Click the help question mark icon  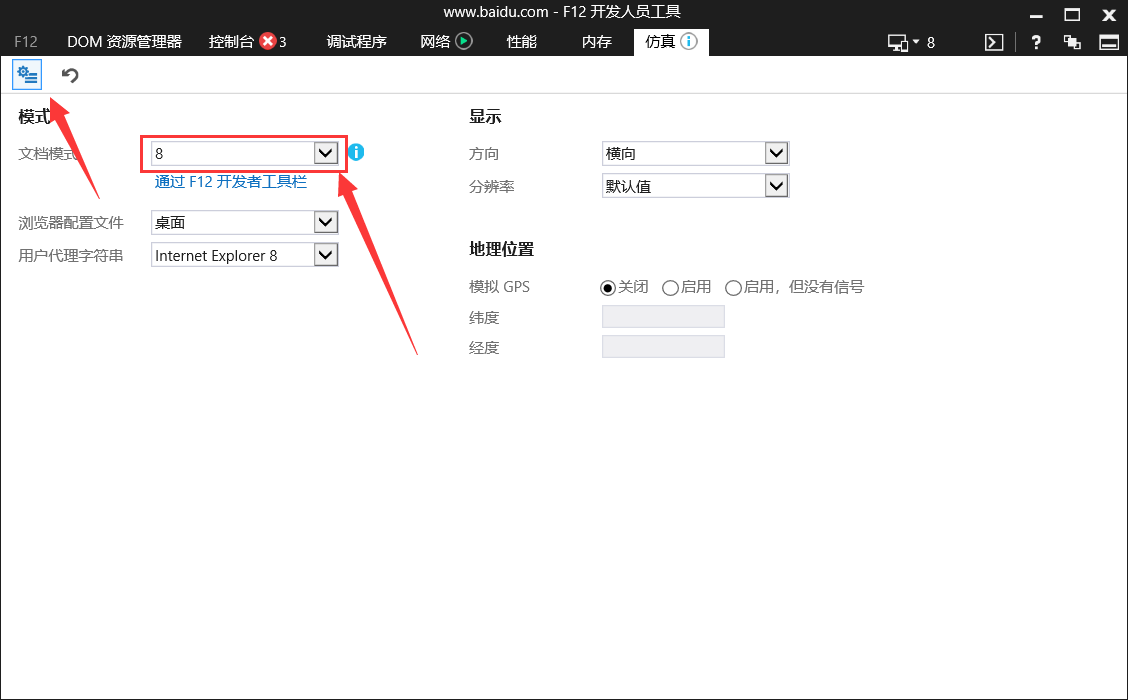click(x=1037, y=42)
